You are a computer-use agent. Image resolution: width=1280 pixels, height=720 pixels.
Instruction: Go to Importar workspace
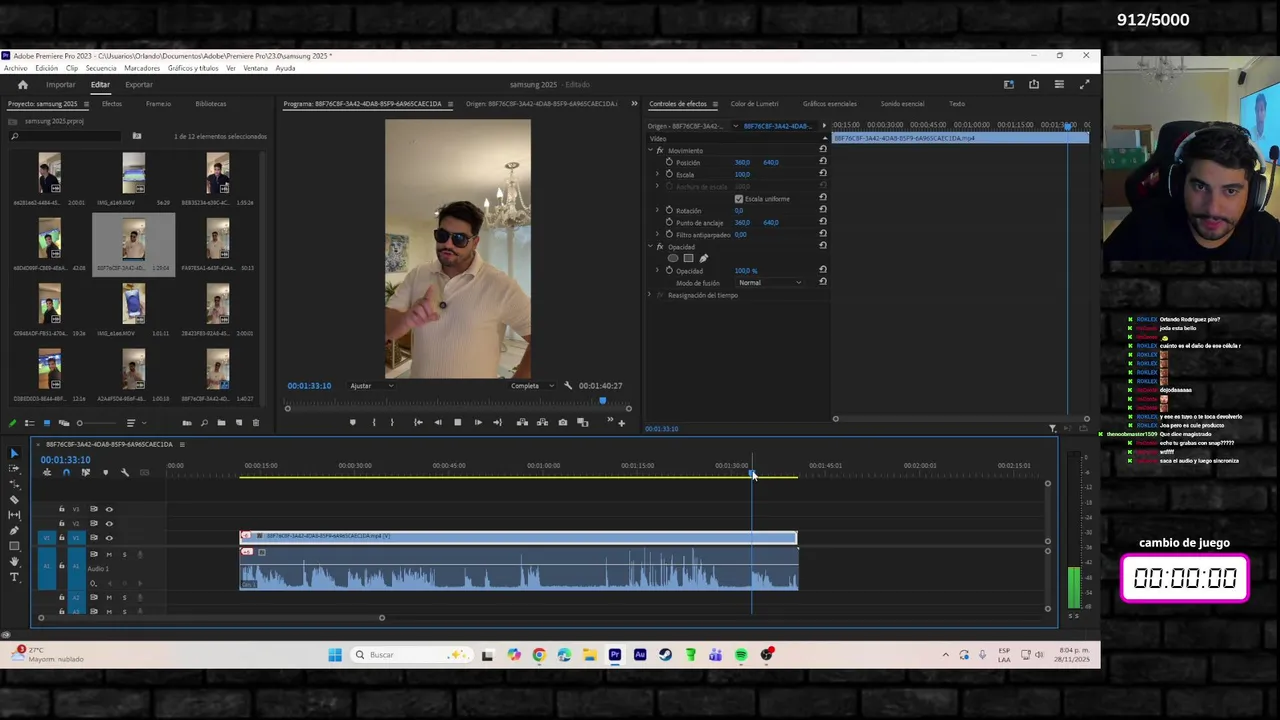[x=60, y=85]
